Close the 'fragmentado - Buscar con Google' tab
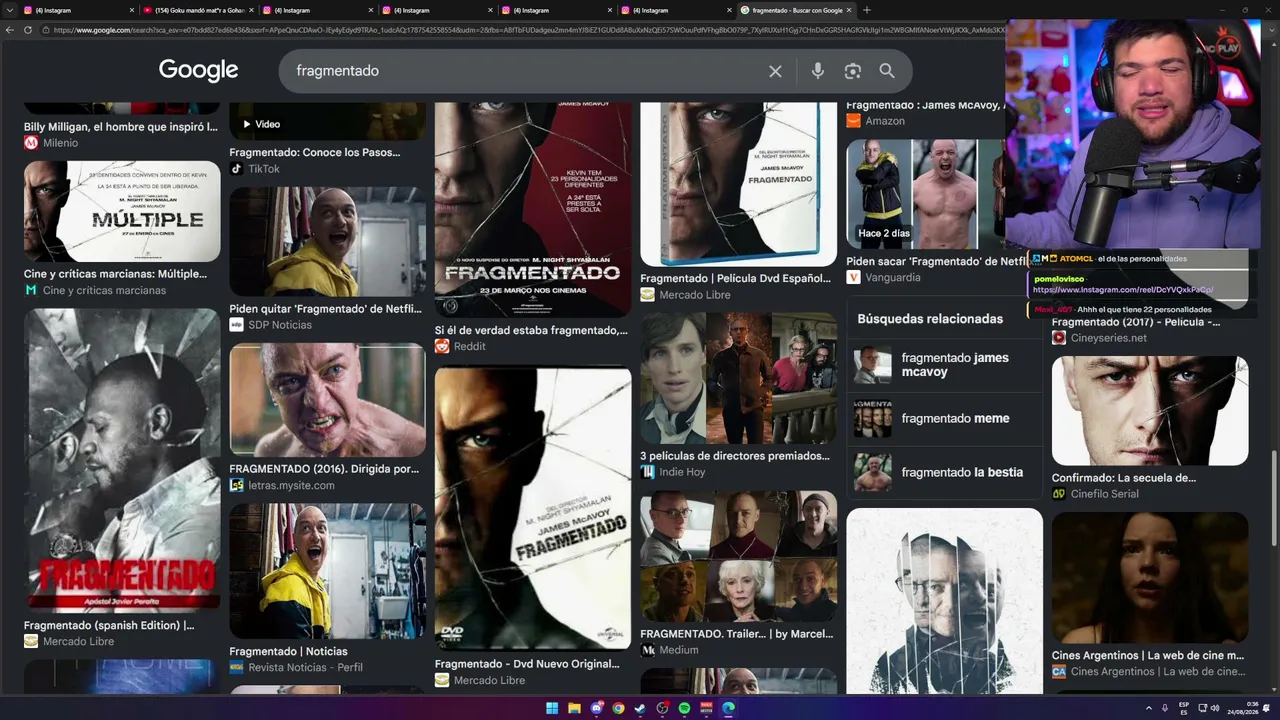The image size is (1280, 720). tap(849, 10)
